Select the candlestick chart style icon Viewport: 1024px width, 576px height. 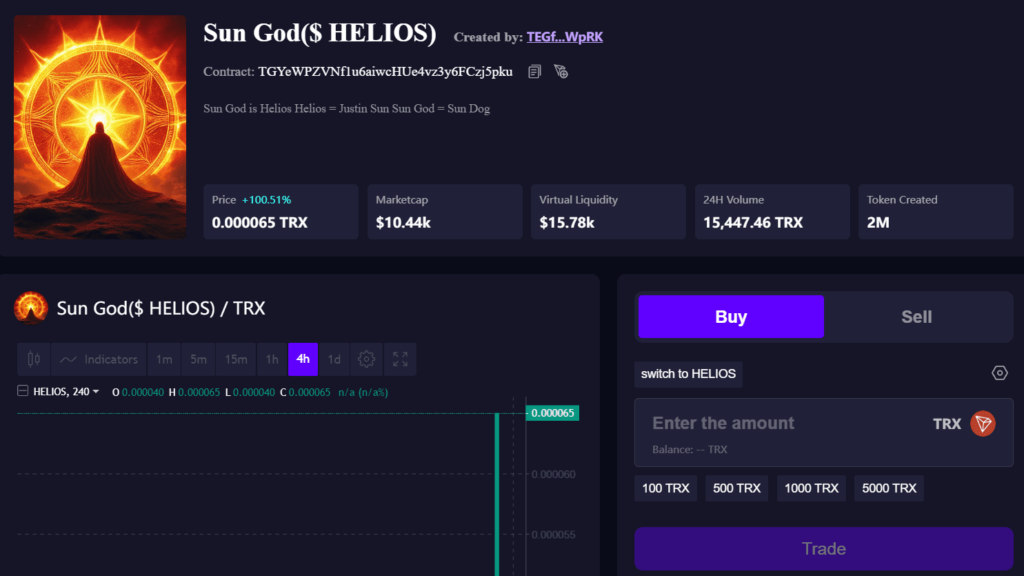tap(34, 359)
